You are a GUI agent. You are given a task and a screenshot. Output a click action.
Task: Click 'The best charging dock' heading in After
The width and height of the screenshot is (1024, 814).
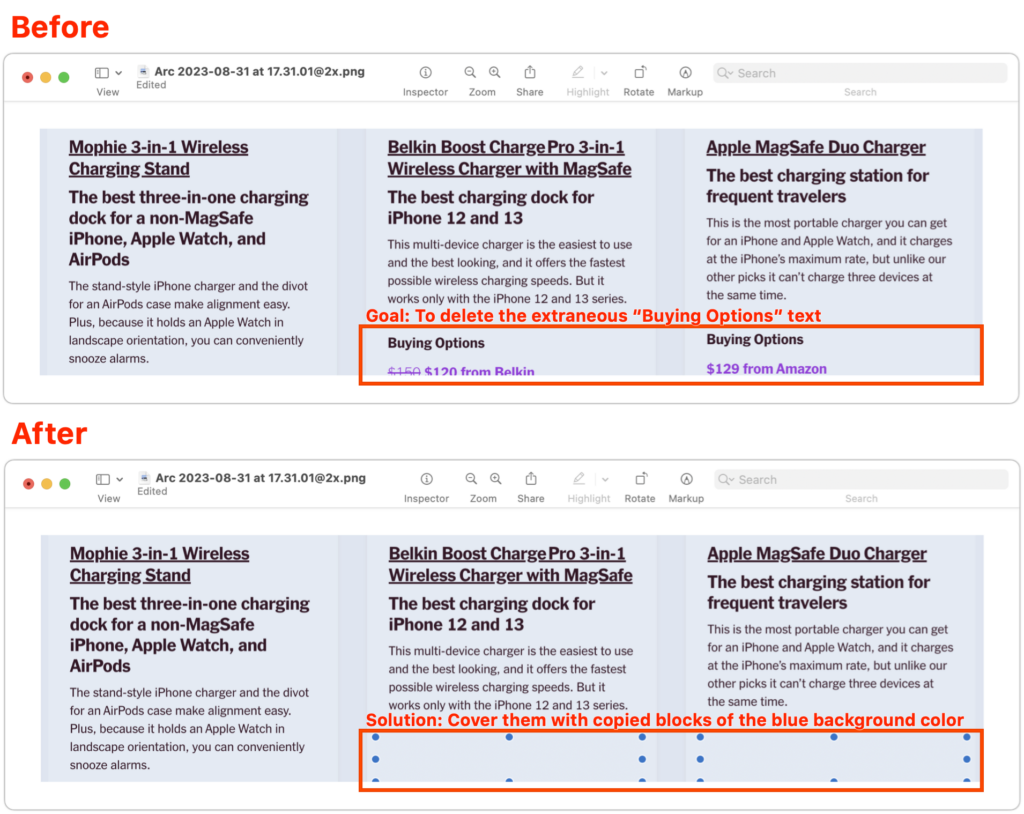492,614
